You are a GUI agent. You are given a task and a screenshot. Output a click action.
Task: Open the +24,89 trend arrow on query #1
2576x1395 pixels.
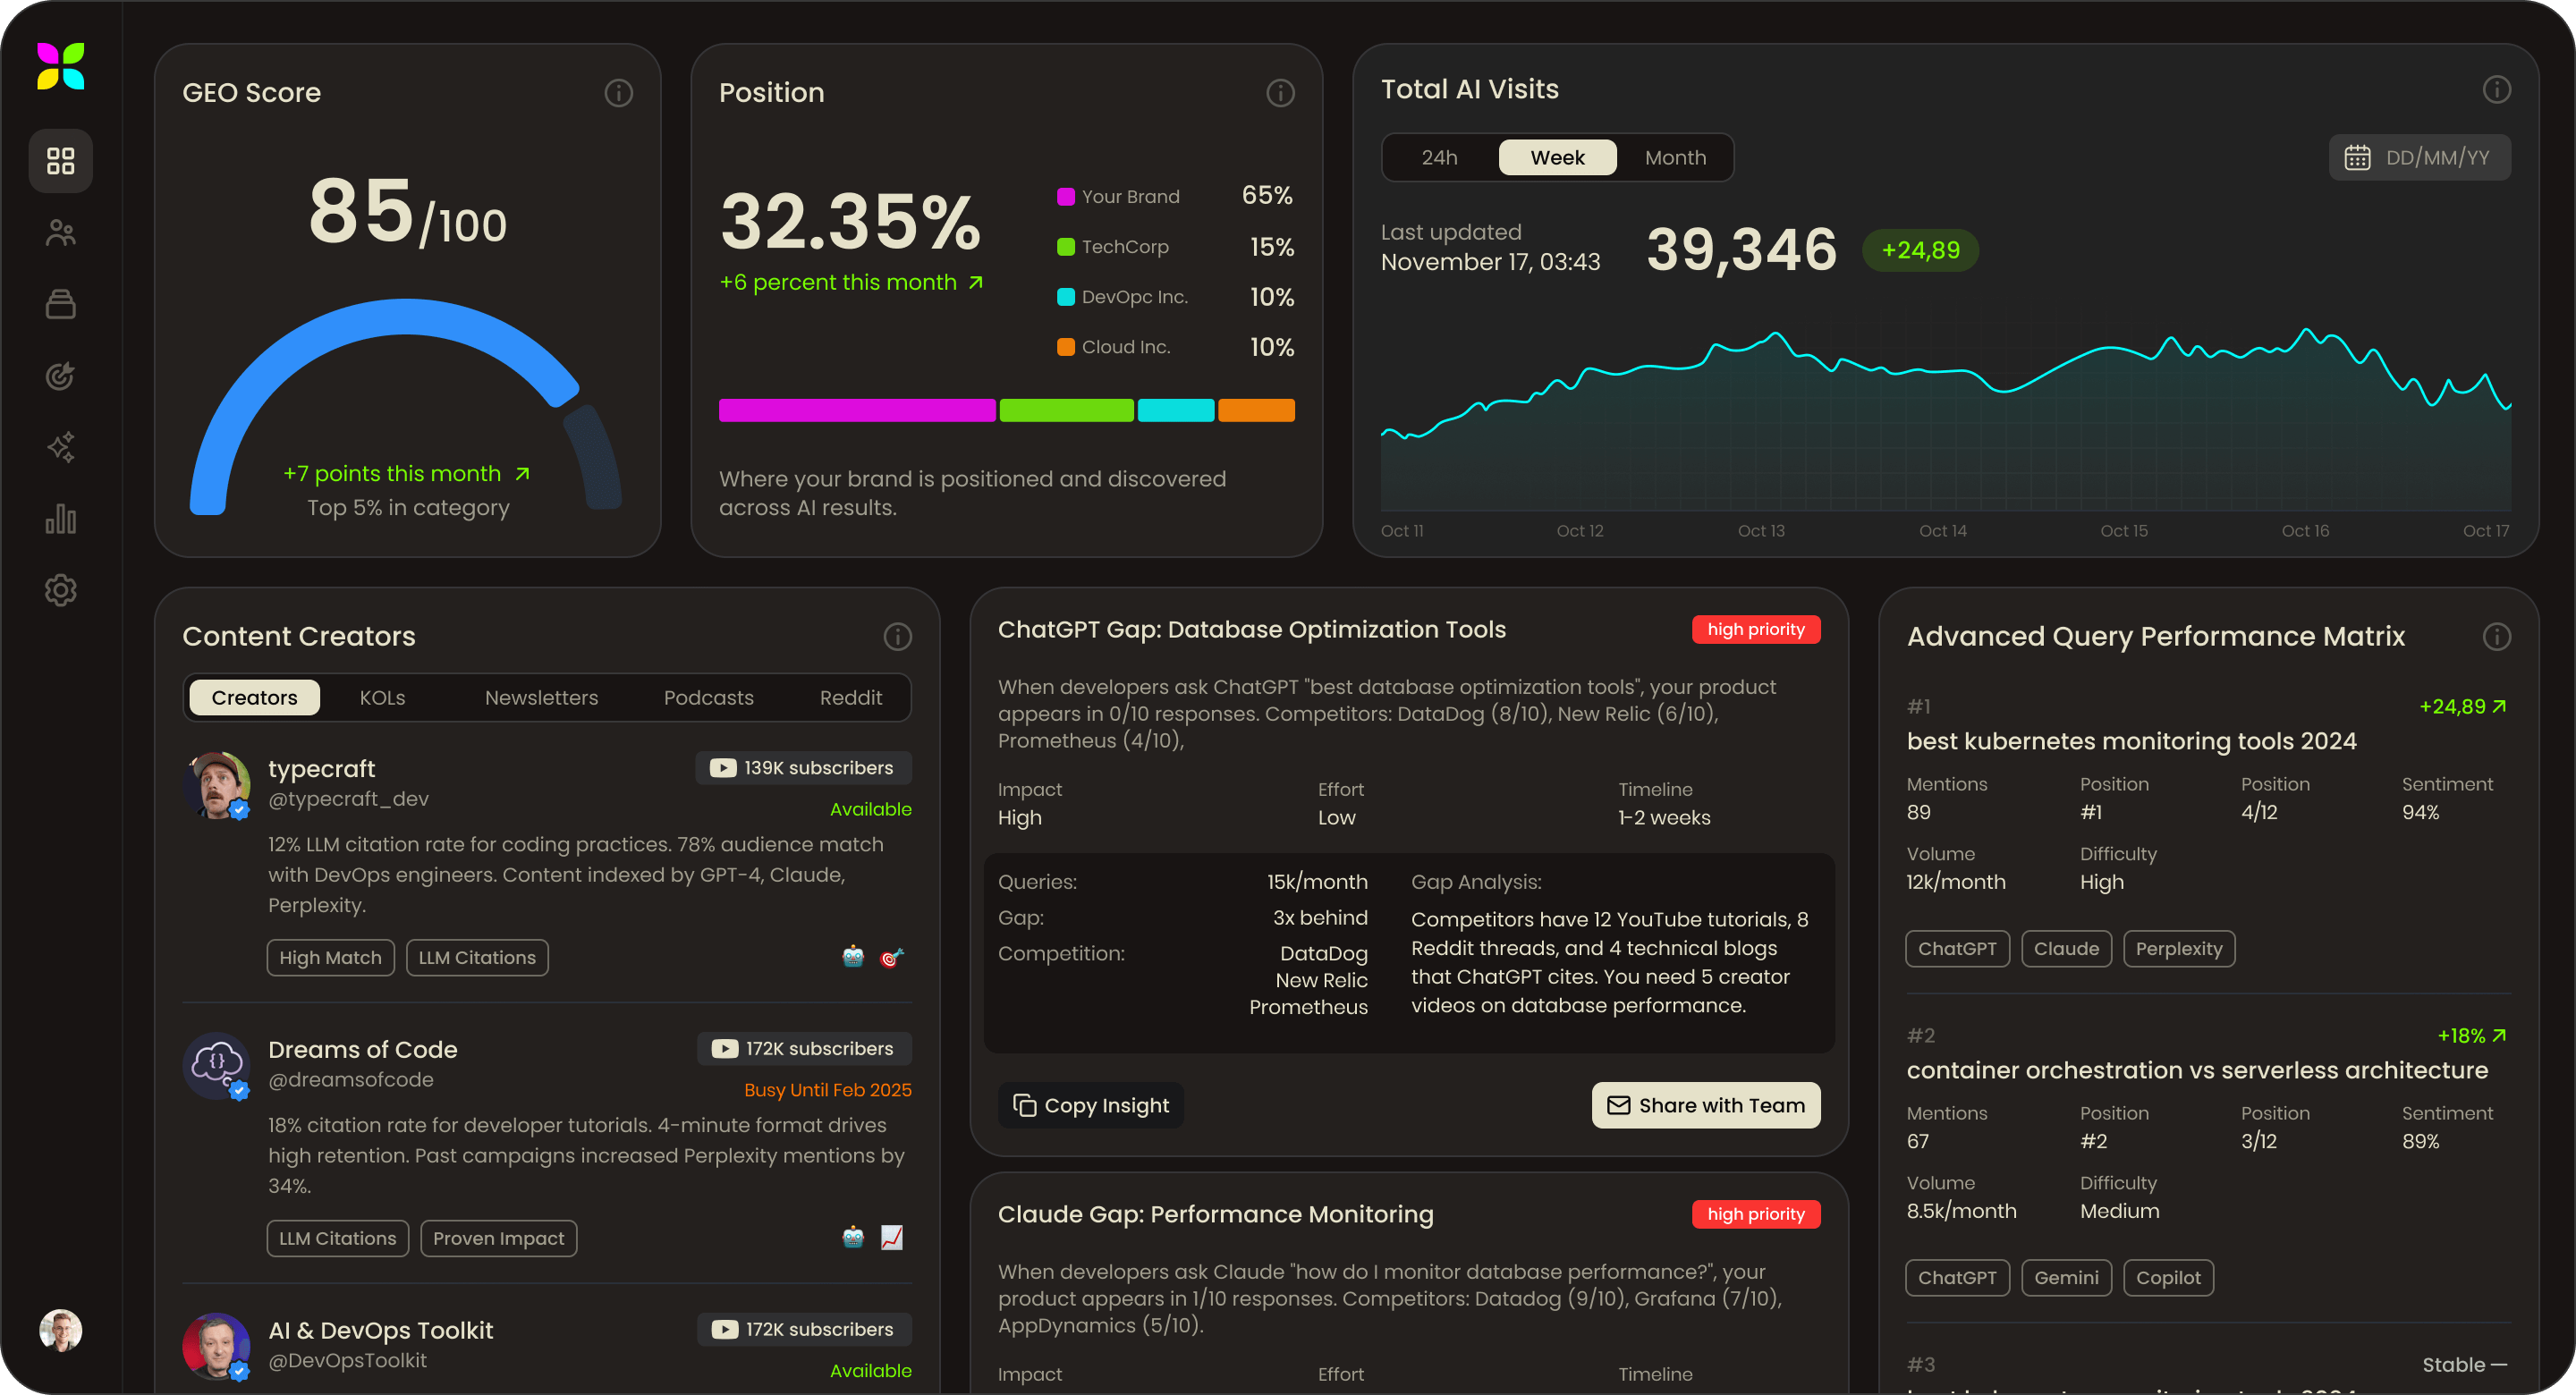pos(2499,707)
